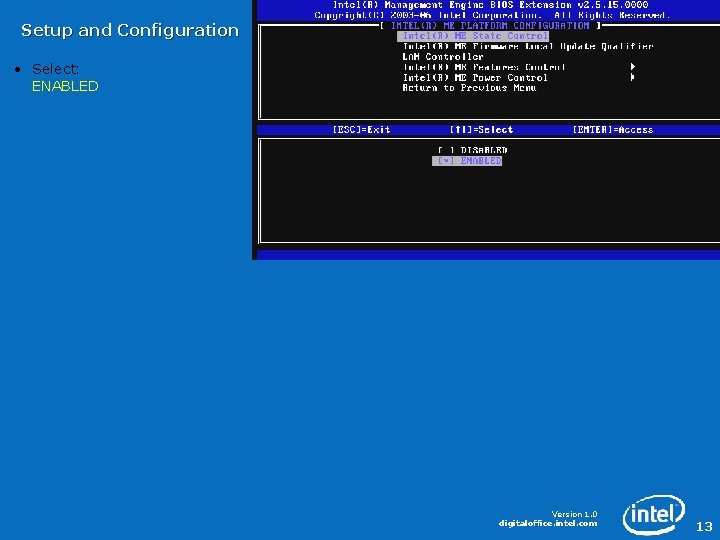720x540 pixels.
Task: Expand arrow beside ME Features Control
Action: pos(633,67)
